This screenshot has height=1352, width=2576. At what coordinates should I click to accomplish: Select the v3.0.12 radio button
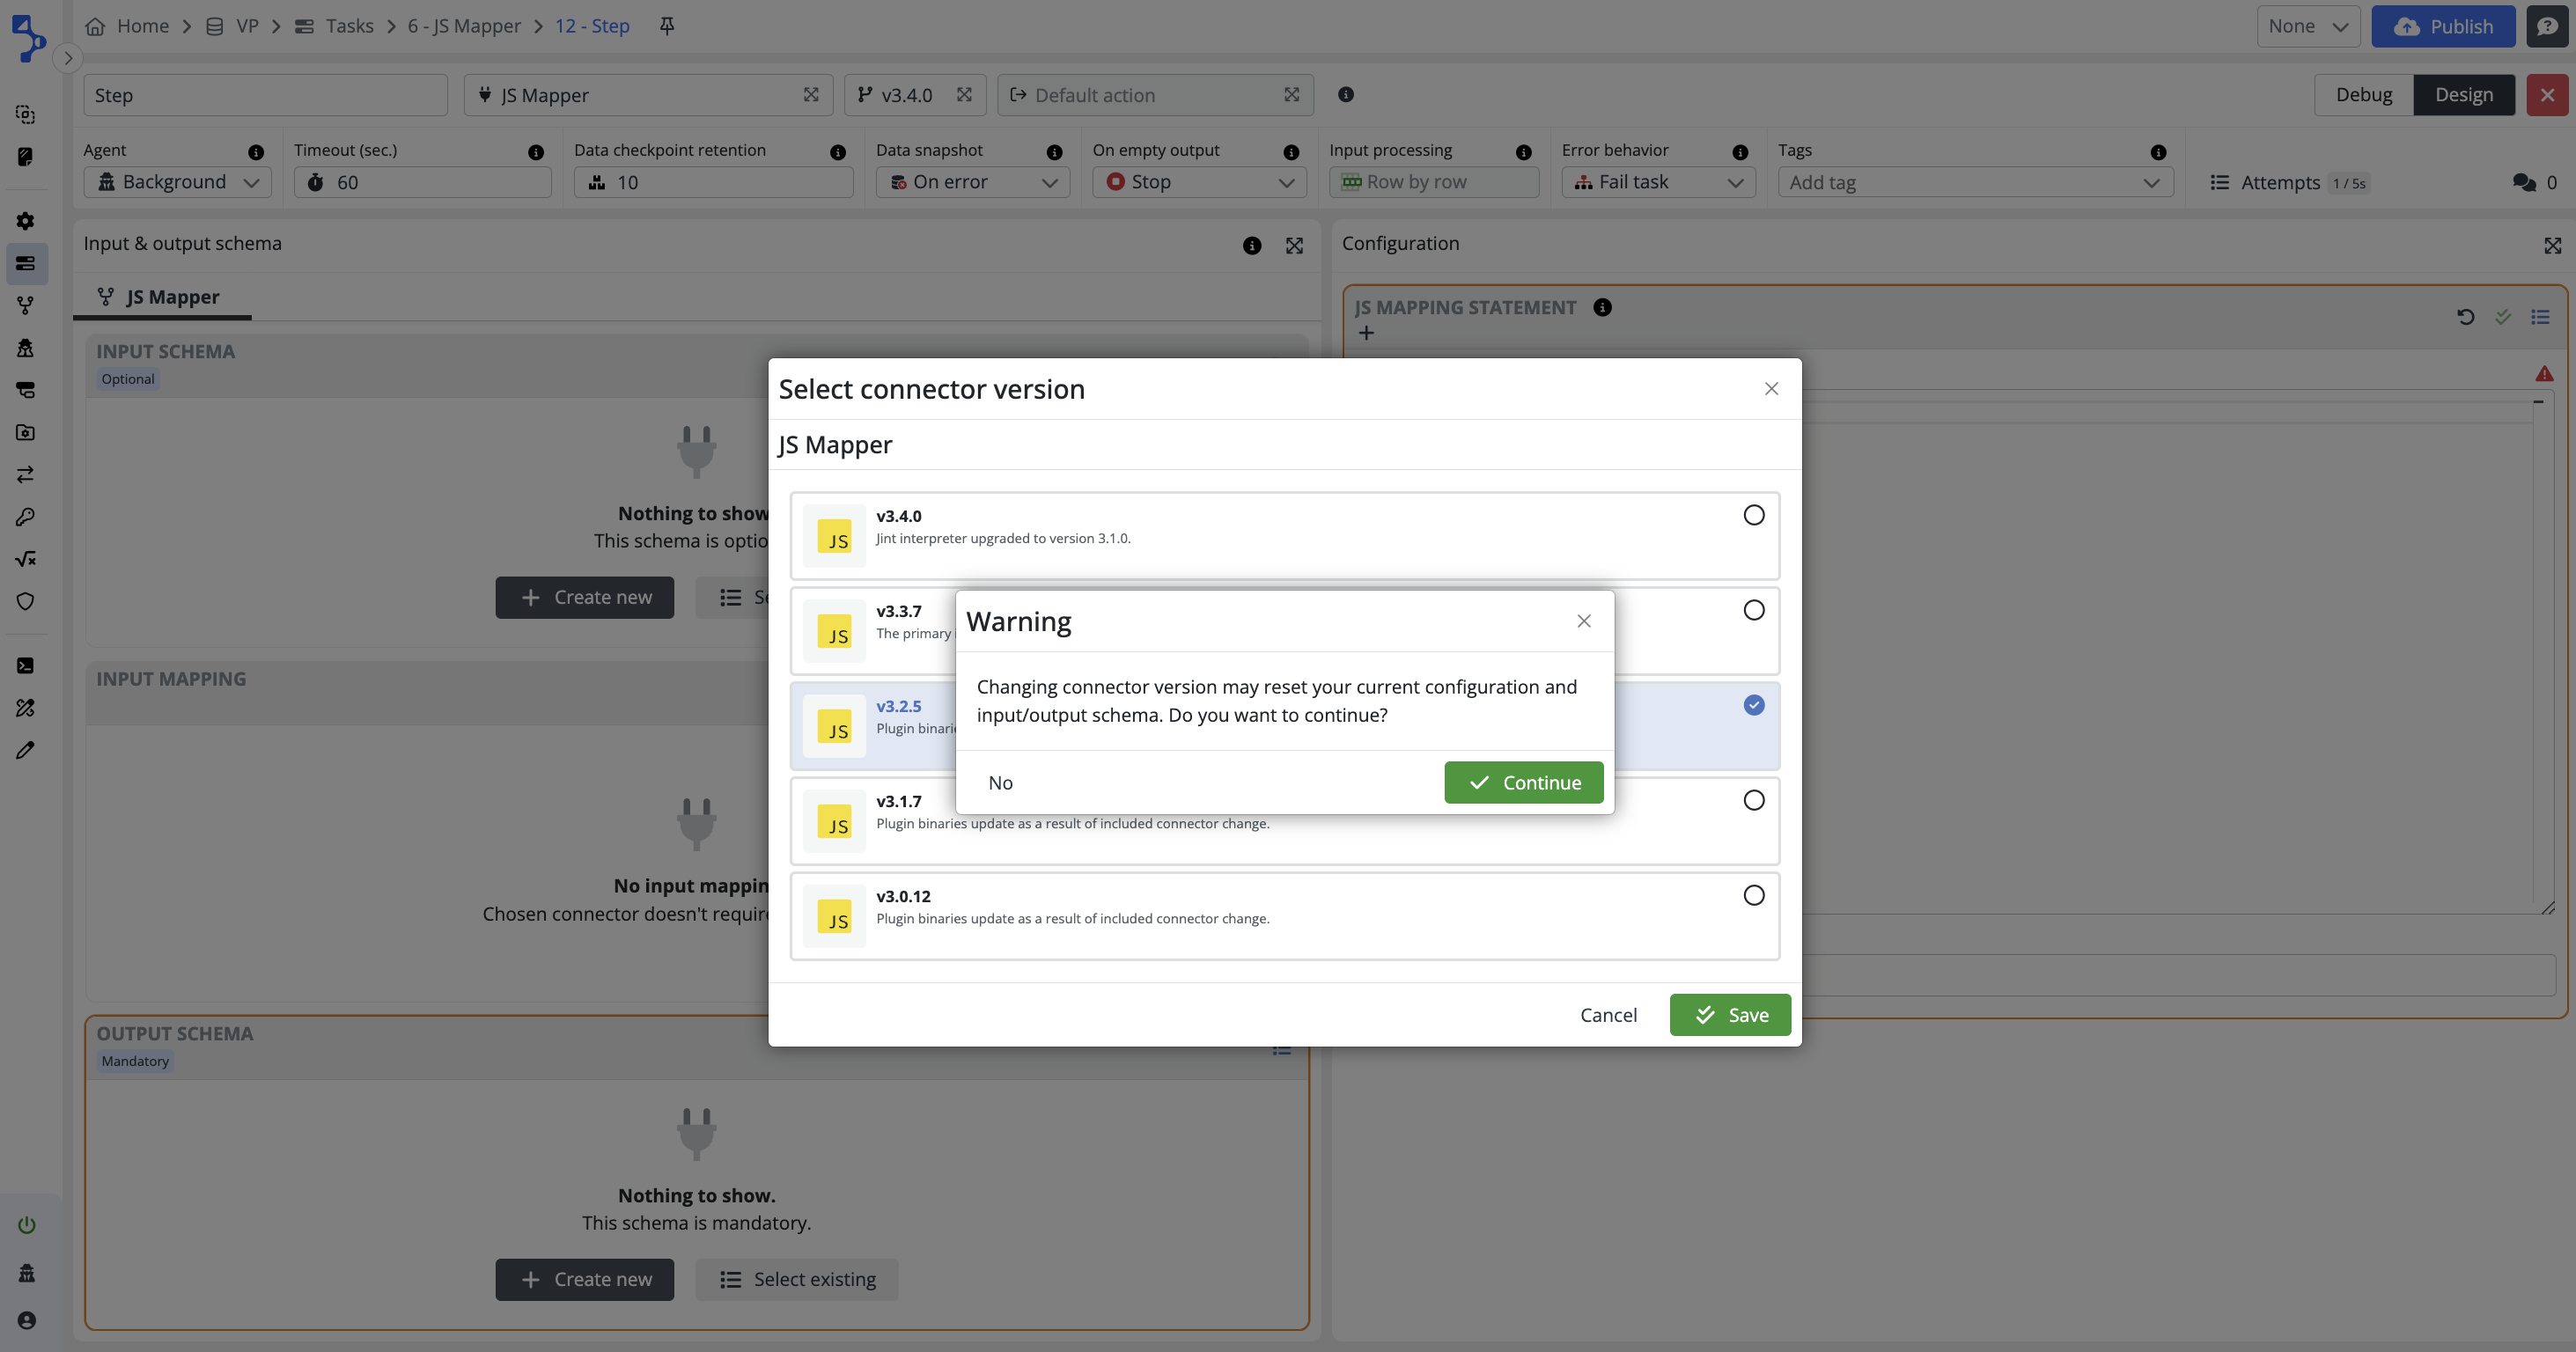pos(1753,895)
